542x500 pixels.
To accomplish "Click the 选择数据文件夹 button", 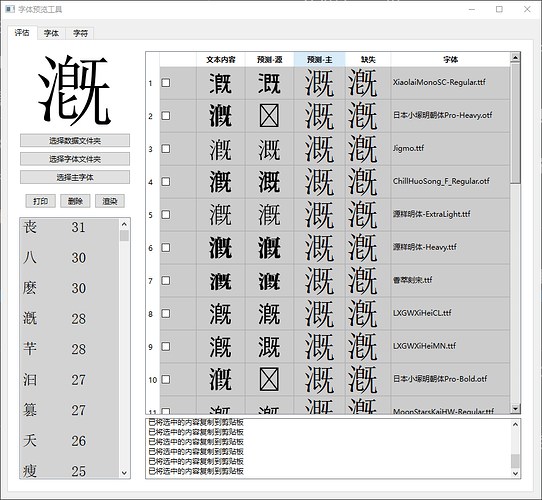I will point(75,141).
